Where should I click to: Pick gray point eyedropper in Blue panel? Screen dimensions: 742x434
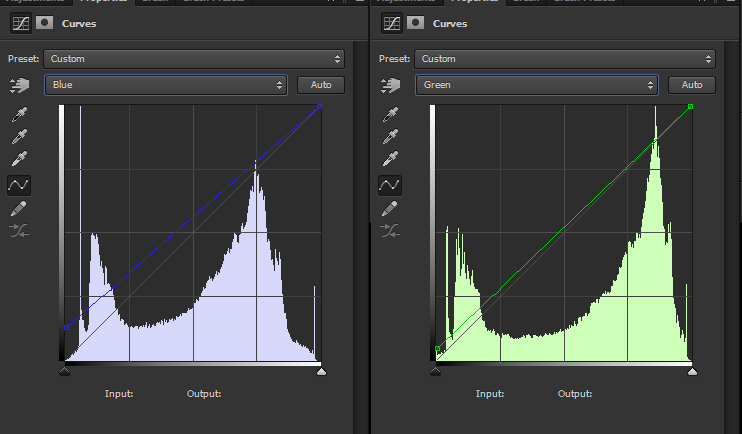click(19, 136)
